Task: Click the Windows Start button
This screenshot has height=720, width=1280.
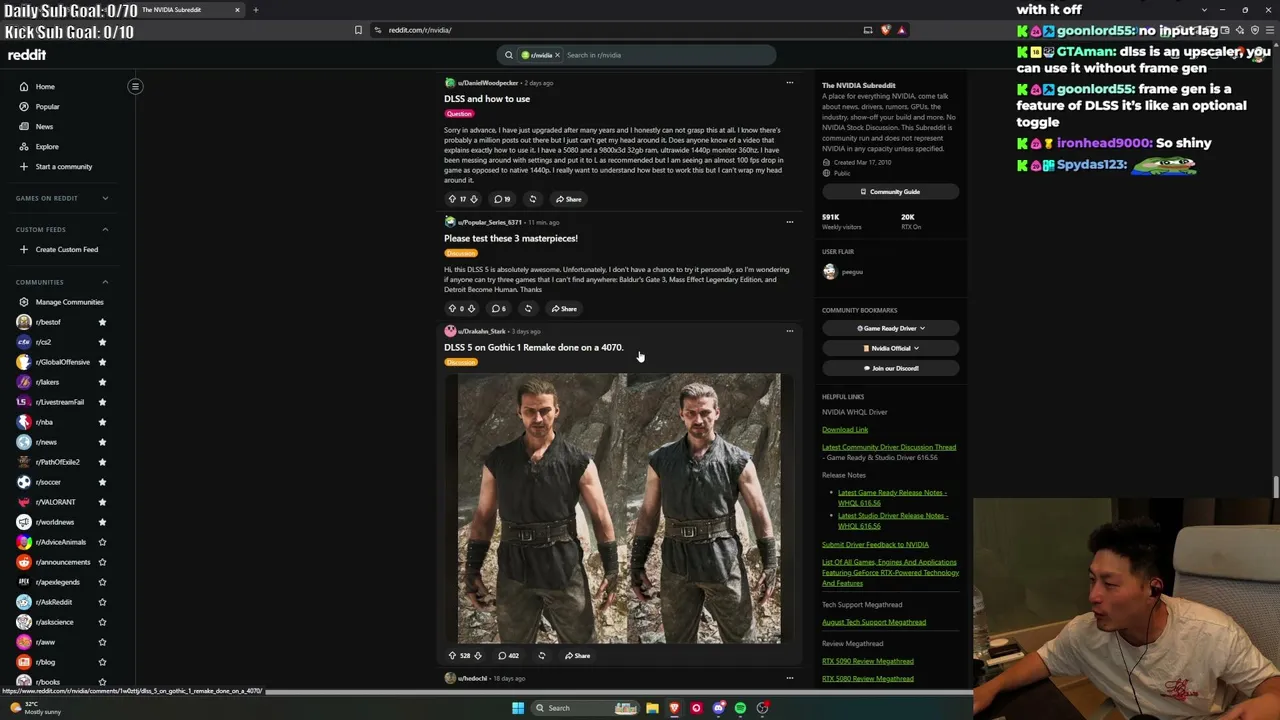Action: (517, 708)
